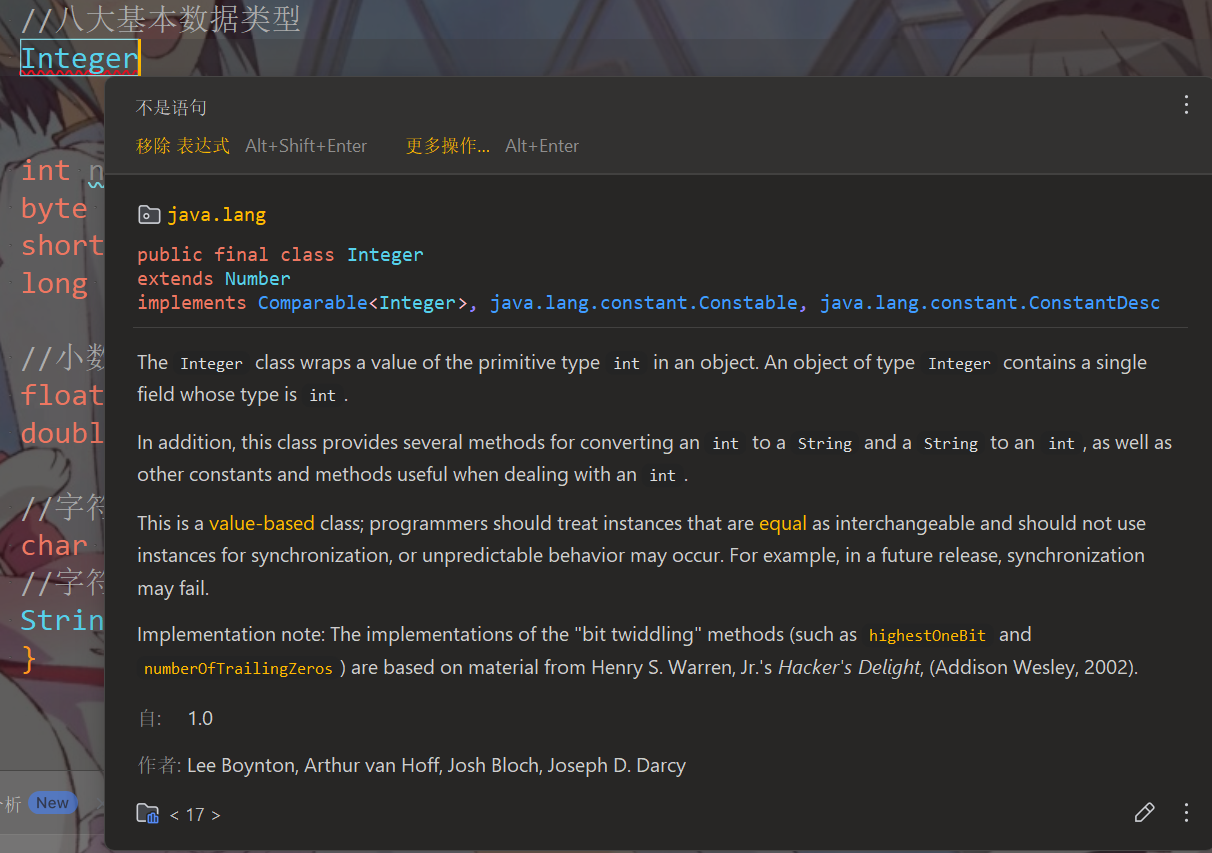Open the inspection popup's three-dot options menu
The width and height of the screenshot is (1212, 853).
point(1186,105)
